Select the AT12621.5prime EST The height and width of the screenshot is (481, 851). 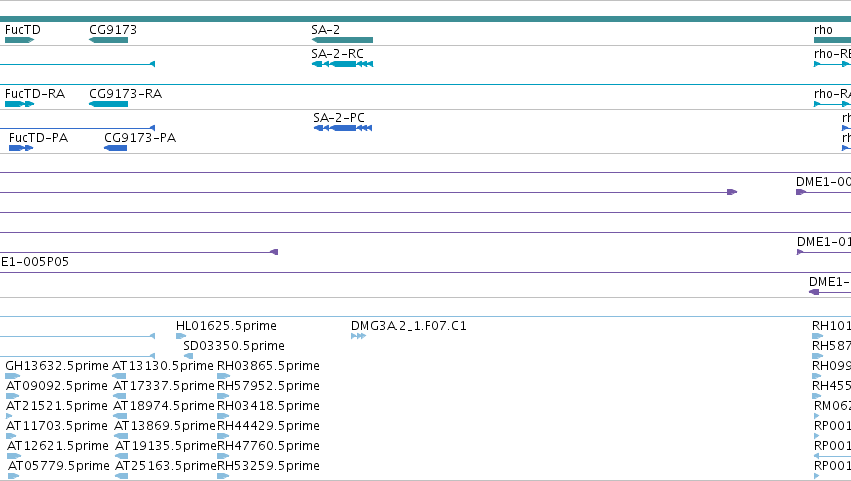pyautogui.click(x=58, y=446)
